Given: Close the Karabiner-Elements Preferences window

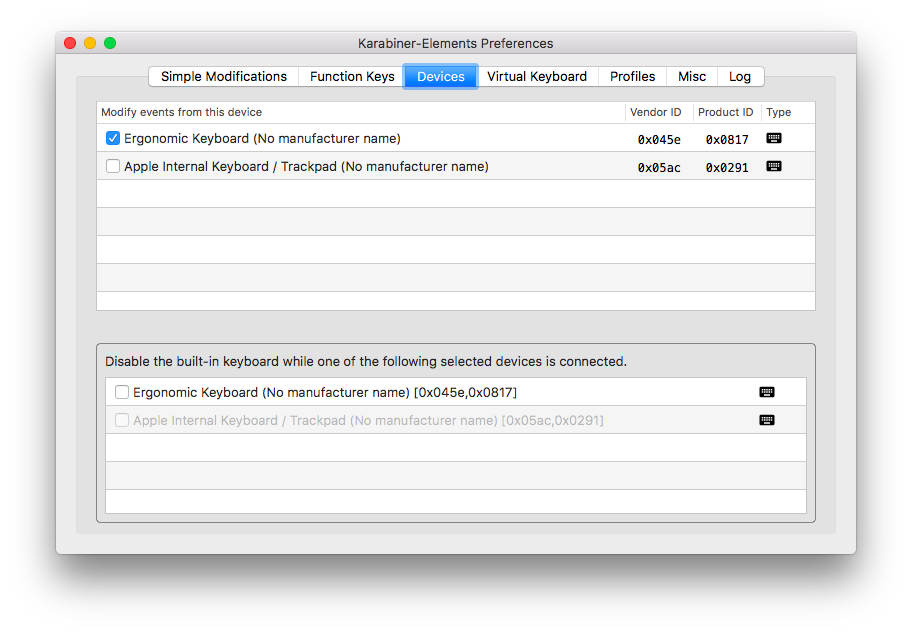Looking at the screenshot, I should click(x=70, y=43).
